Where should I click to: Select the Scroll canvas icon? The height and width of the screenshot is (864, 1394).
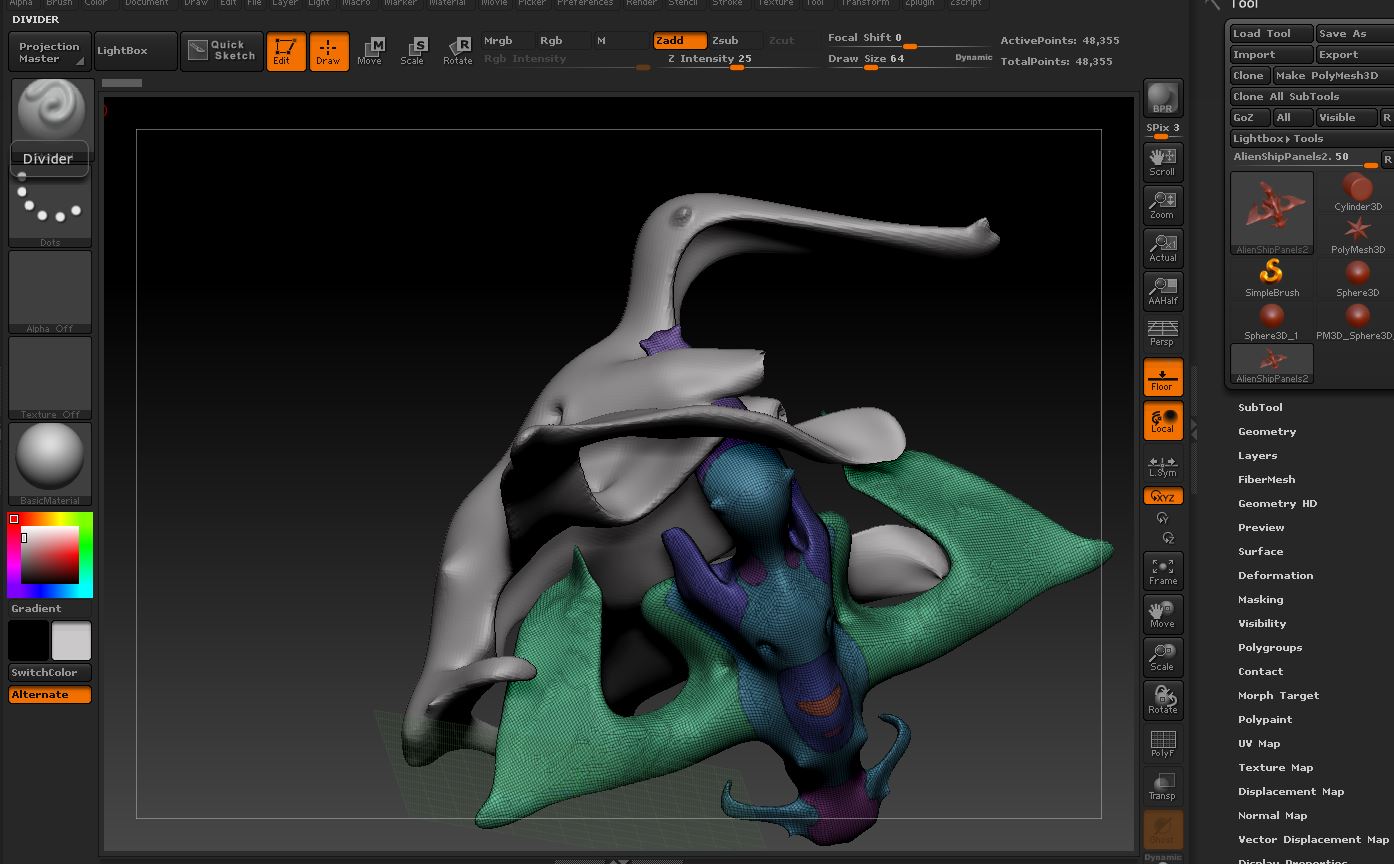click(1162, 161)
